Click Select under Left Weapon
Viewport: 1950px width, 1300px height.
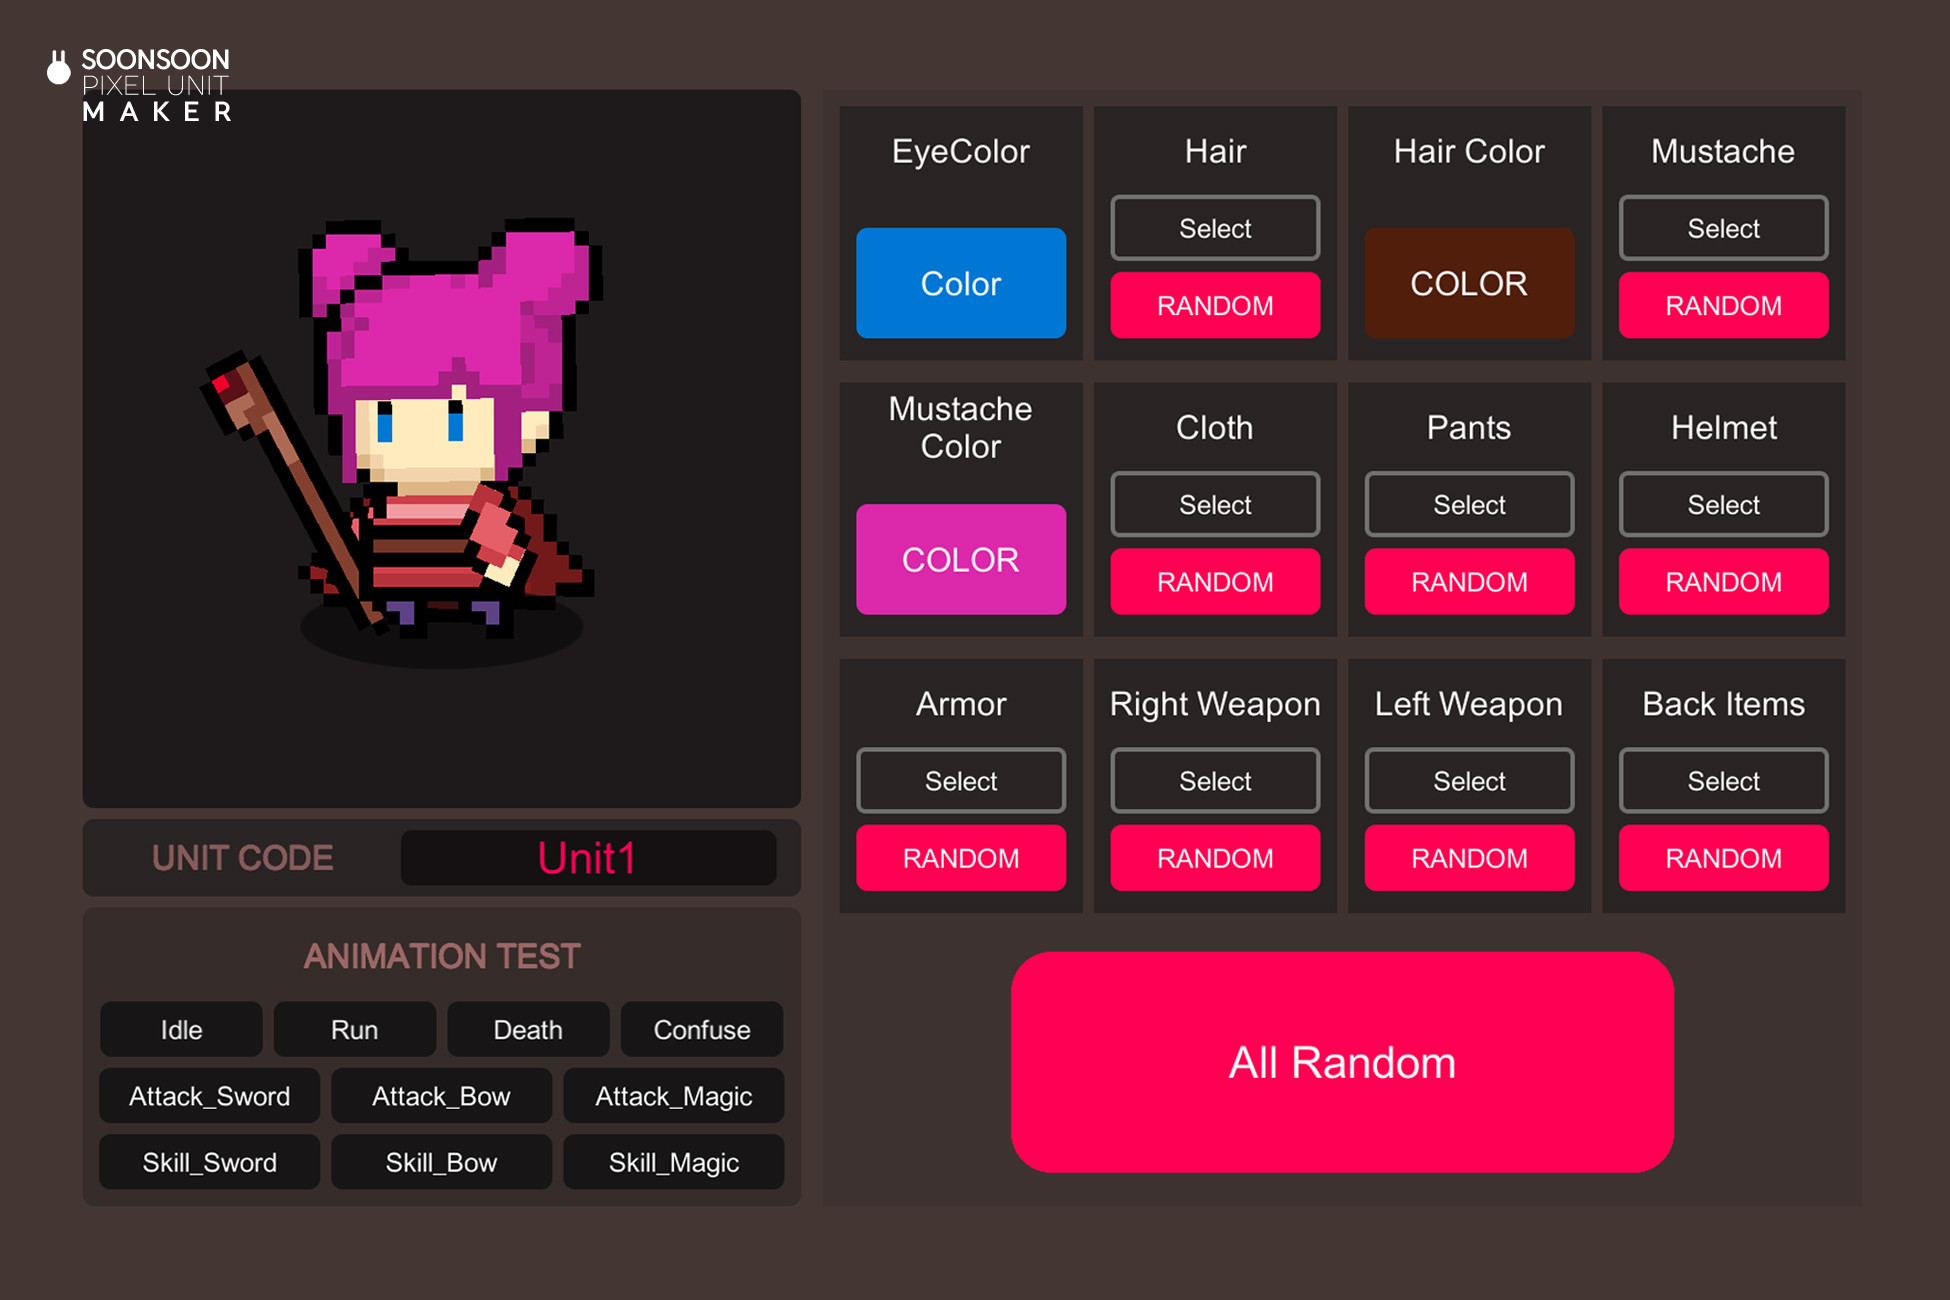(x=1469, y=780)
